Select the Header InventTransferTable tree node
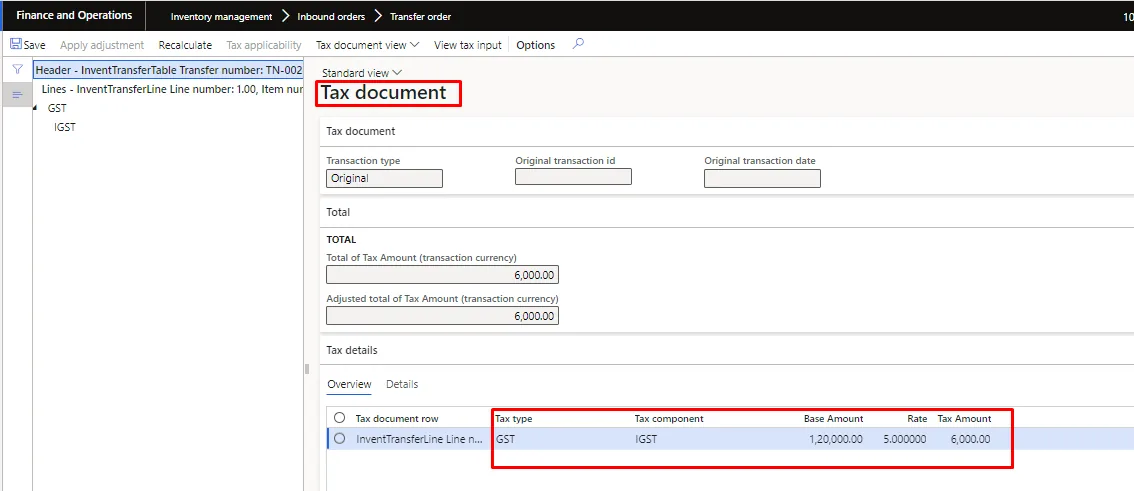1134x491 pixels. coord(169,70)
